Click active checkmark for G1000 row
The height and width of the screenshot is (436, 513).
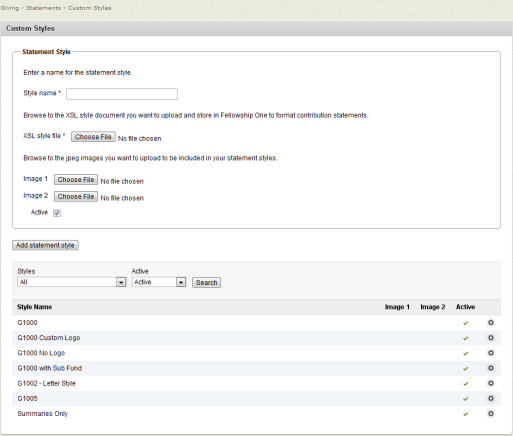466,323
